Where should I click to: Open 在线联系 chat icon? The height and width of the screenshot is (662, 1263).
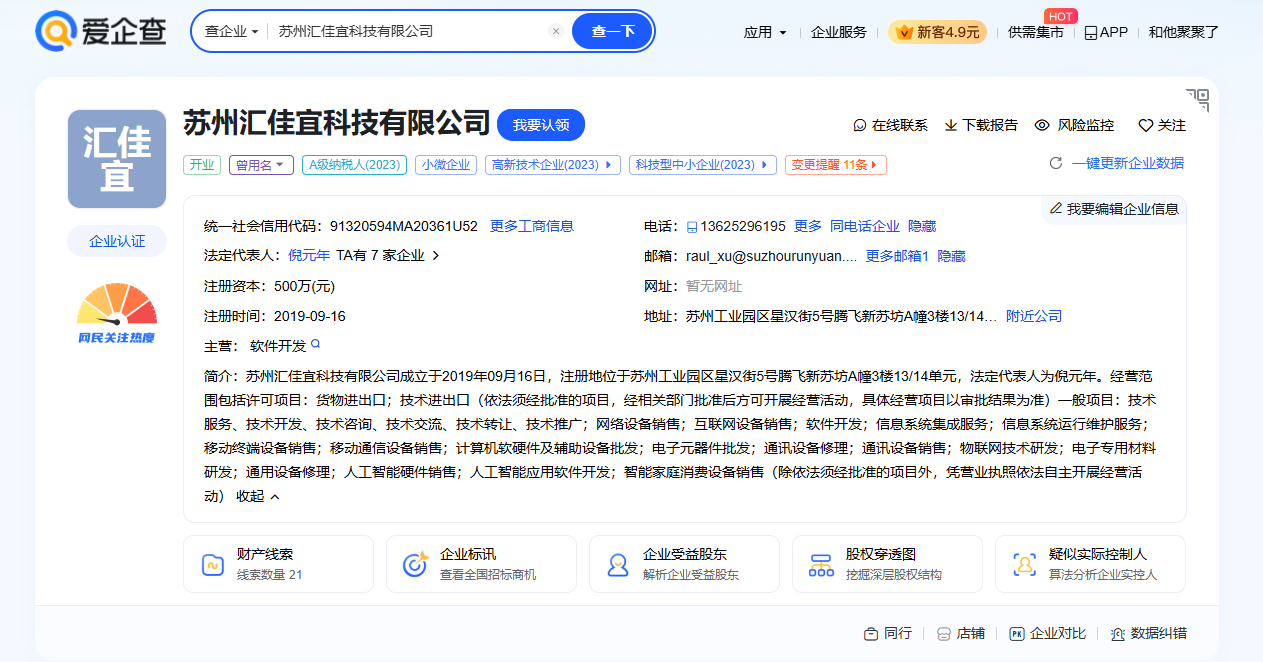coord(860,125)
